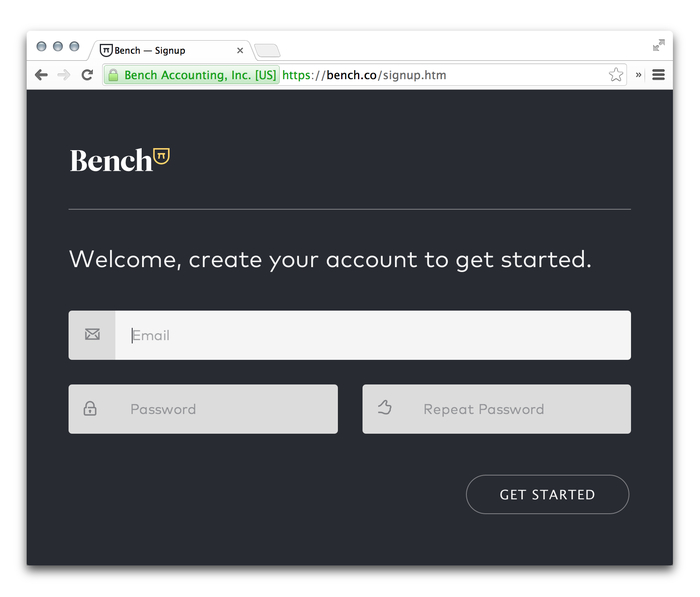
Task: Reload the Bench signup page
Action: (x=87, y=75)
